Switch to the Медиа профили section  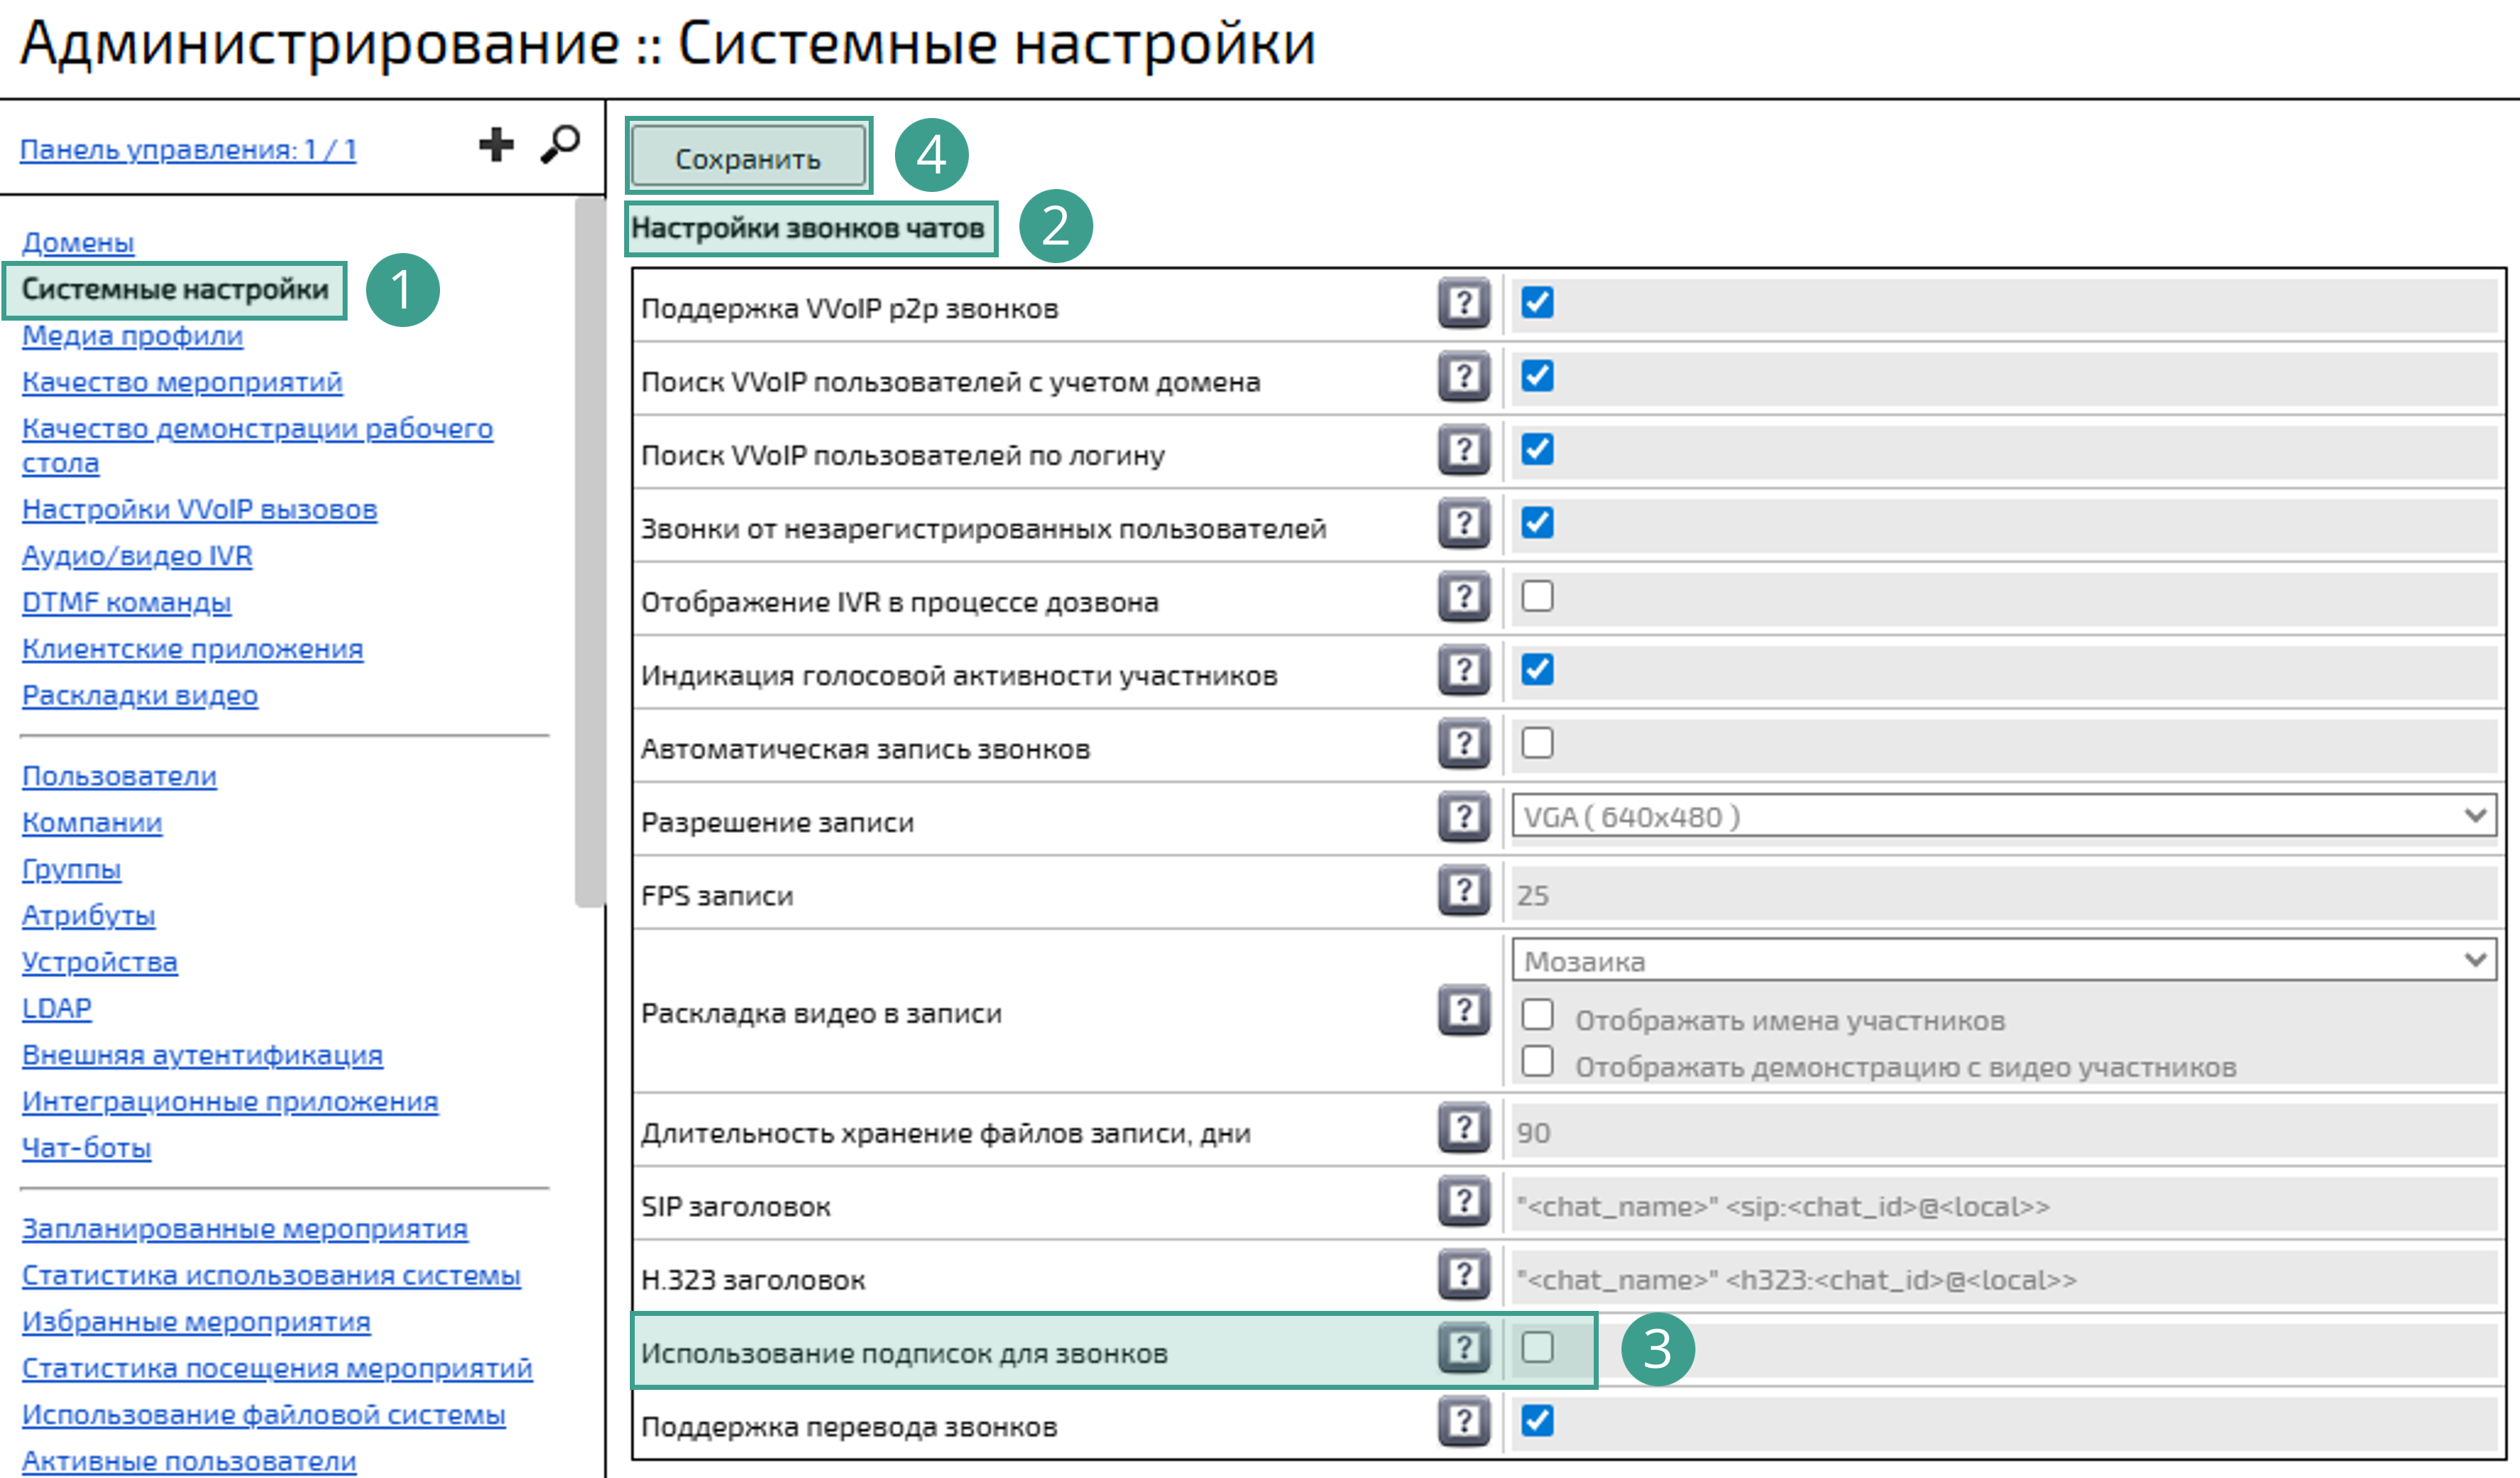tap(131, 336)
